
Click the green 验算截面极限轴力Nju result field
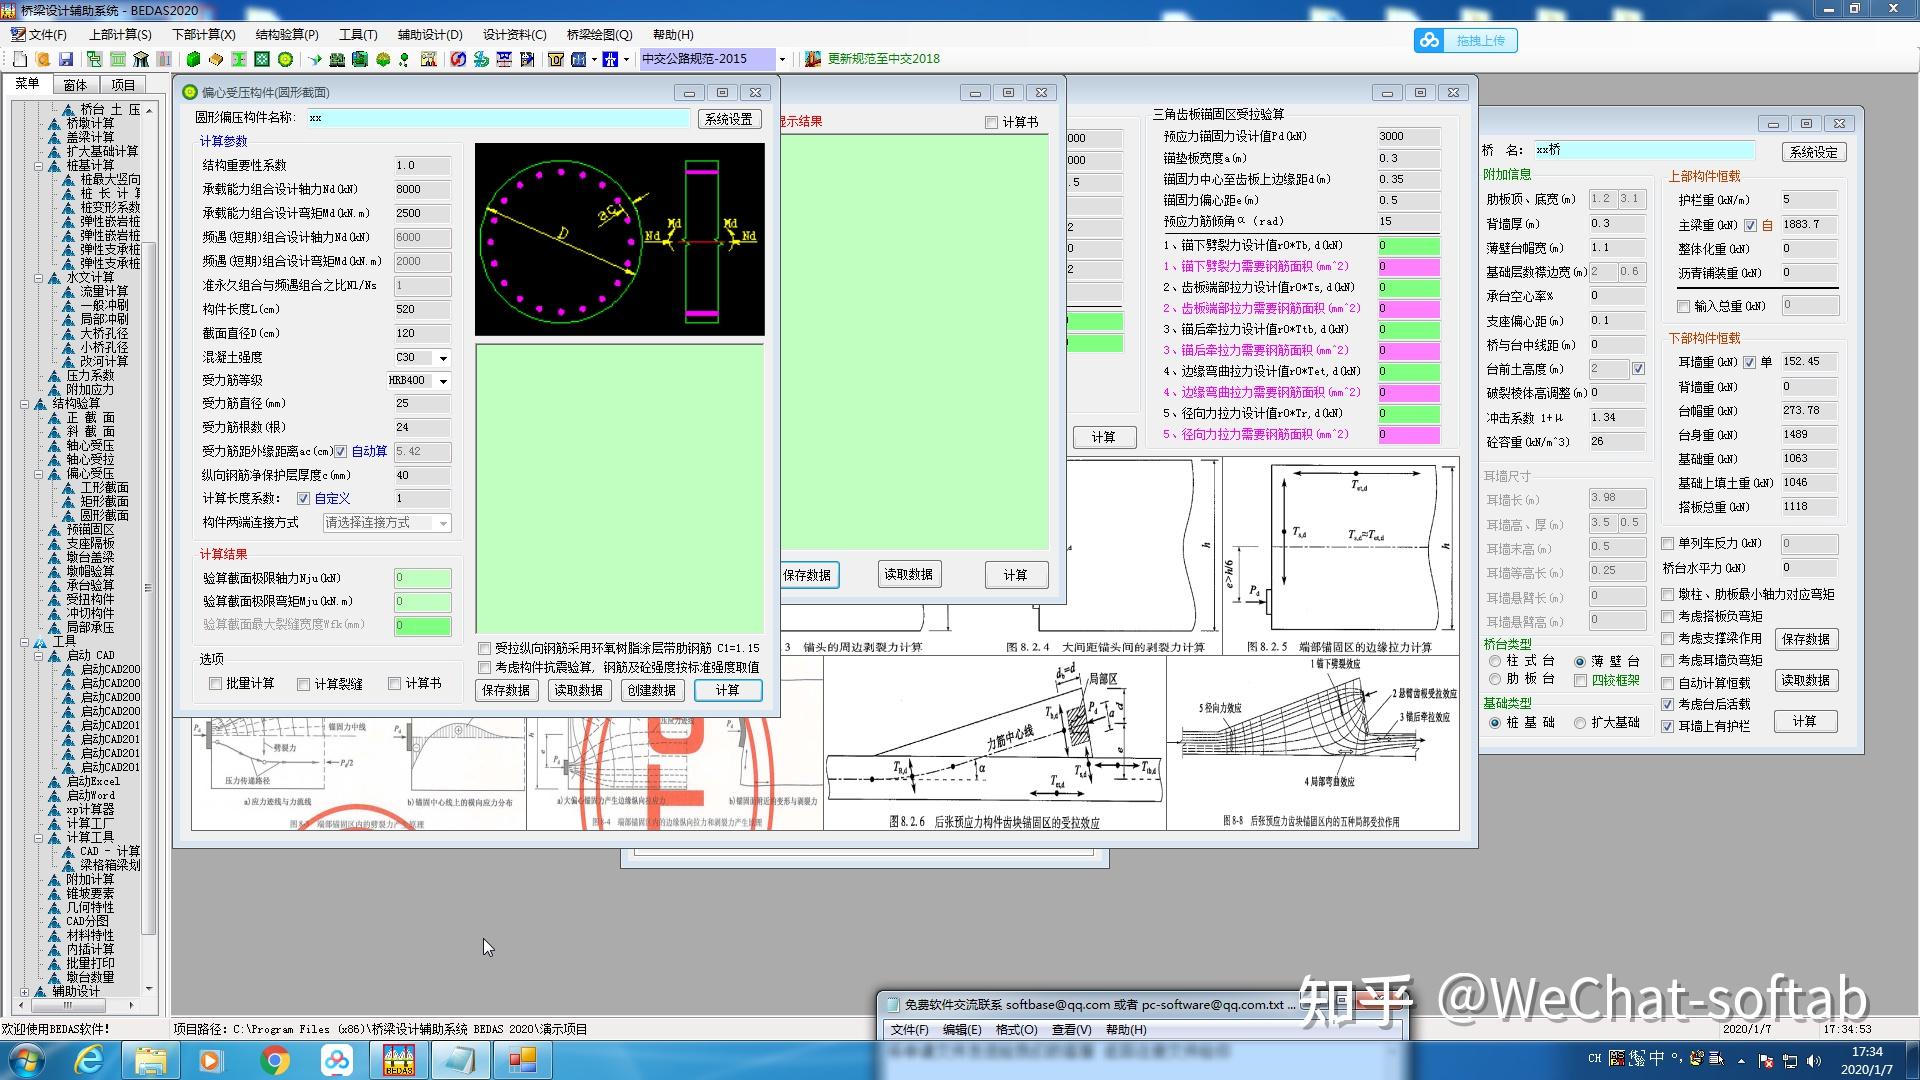[x=422, y=578]
